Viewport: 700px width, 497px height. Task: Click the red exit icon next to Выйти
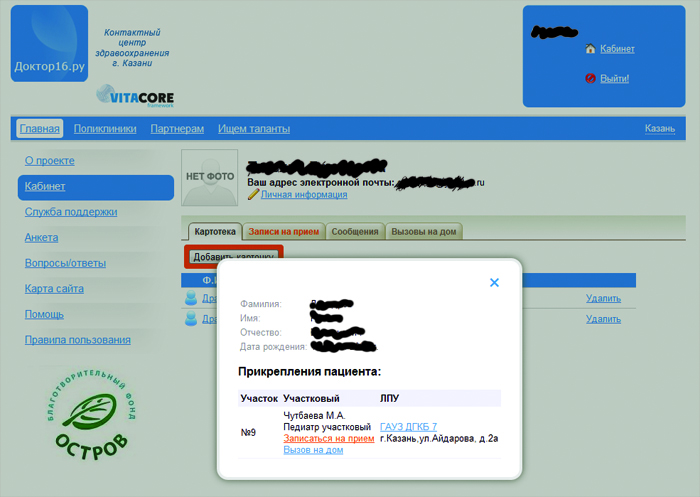(x=590, y=78)
